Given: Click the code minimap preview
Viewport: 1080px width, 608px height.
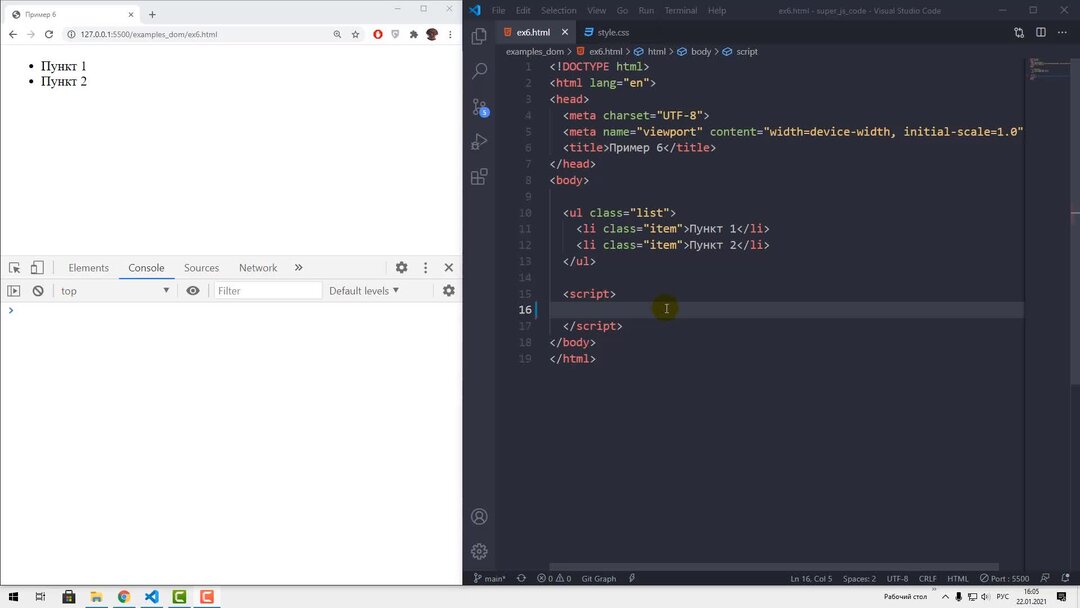Looking at the screenshot, I should click(x=1049, y=69).
